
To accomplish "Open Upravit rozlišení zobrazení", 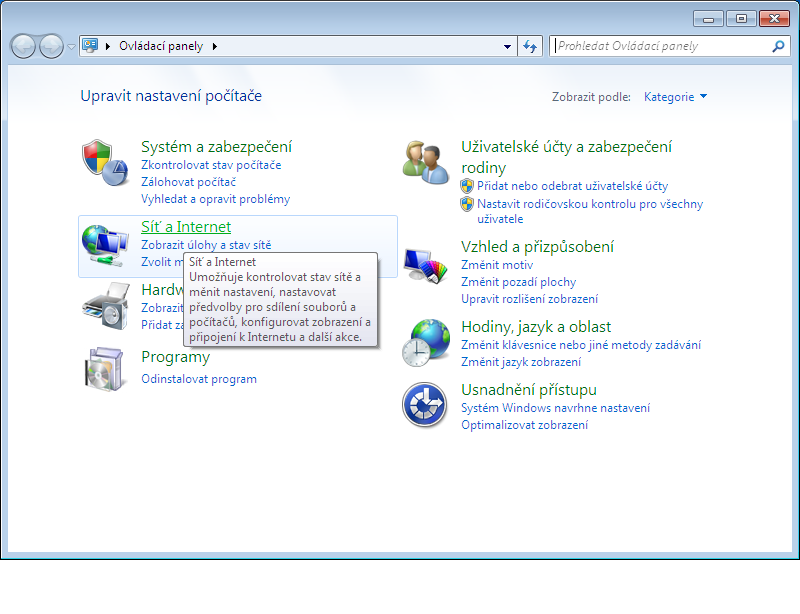I will 530,299.
